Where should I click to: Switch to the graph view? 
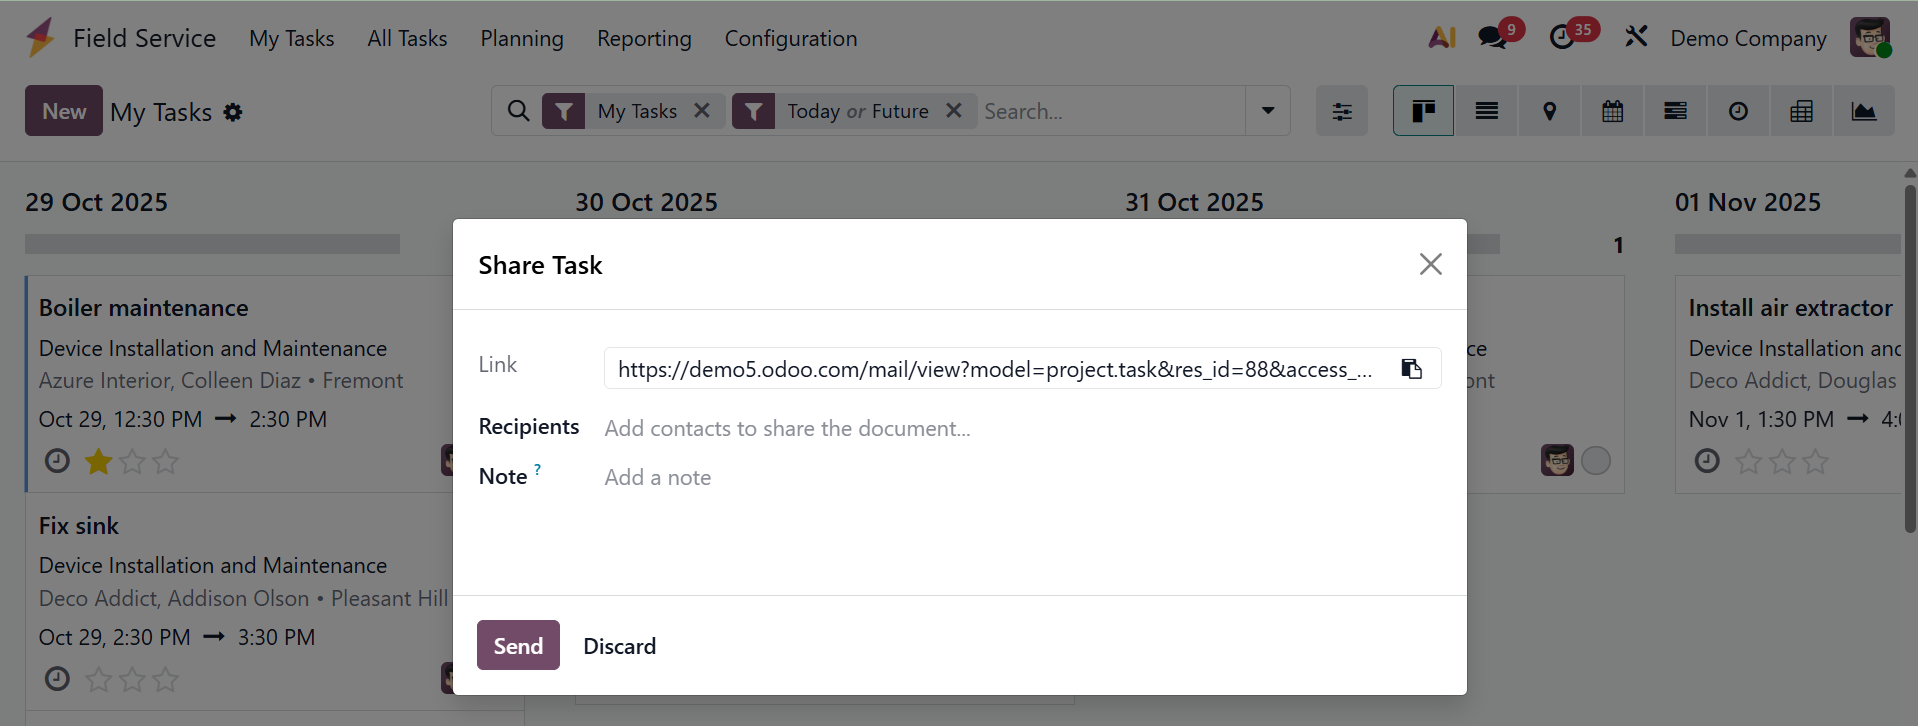tap(1863, 111)
